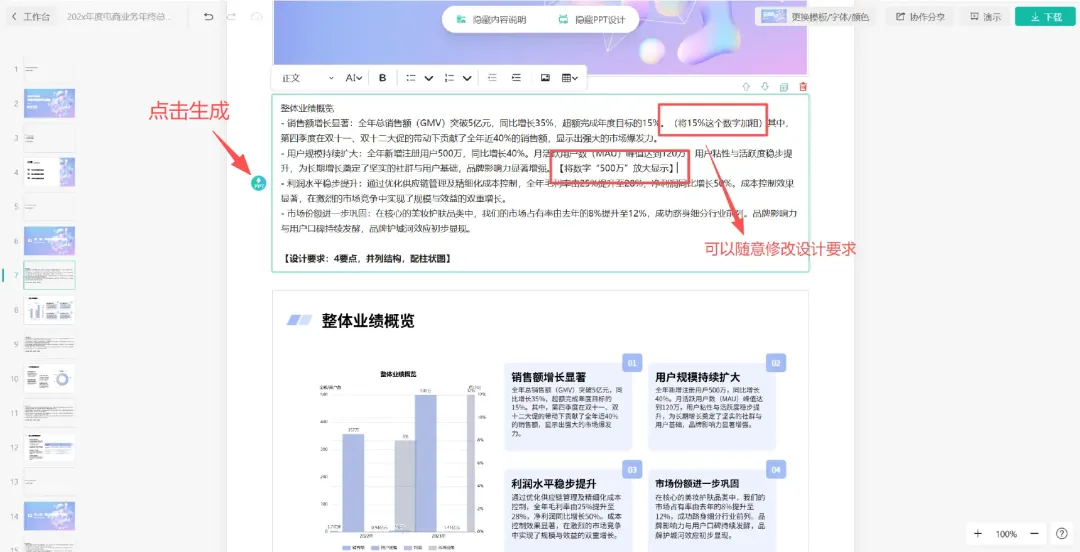Expand the bulleted list style dropdown

click(x=429, y=78)
